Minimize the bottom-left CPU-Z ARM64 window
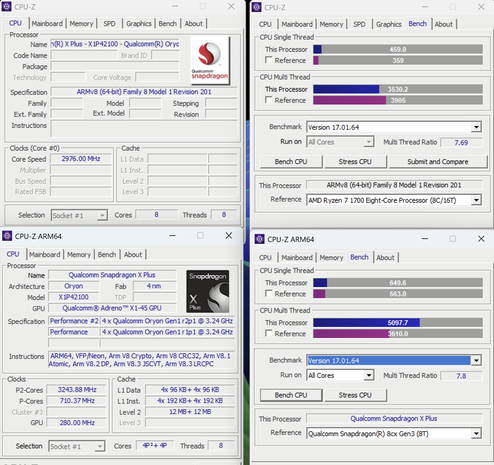 coord(172,236)
